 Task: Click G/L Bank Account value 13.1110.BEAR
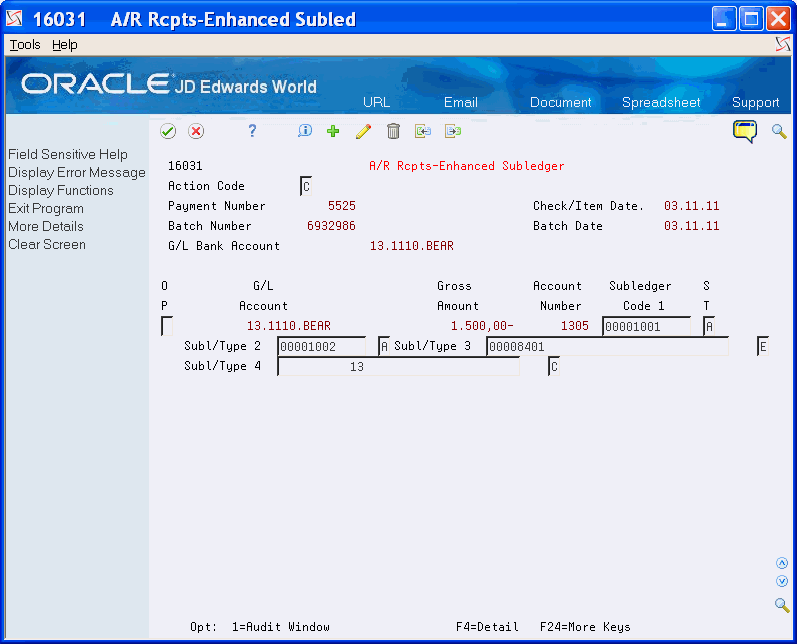(x=412, y=246)
